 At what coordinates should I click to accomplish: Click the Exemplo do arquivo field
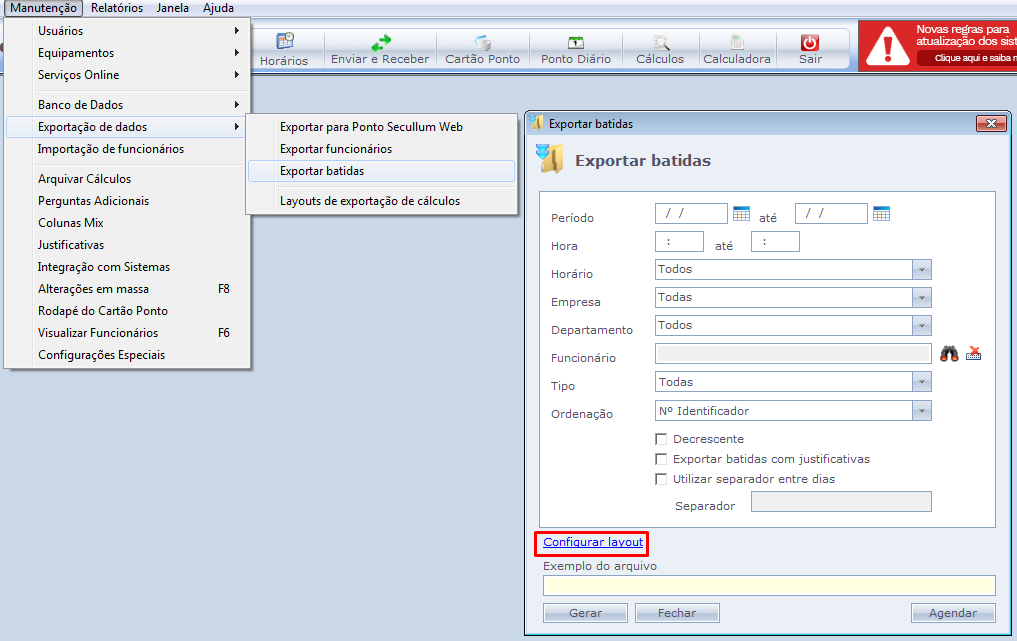pyautogui.click(x=769, y=586)
